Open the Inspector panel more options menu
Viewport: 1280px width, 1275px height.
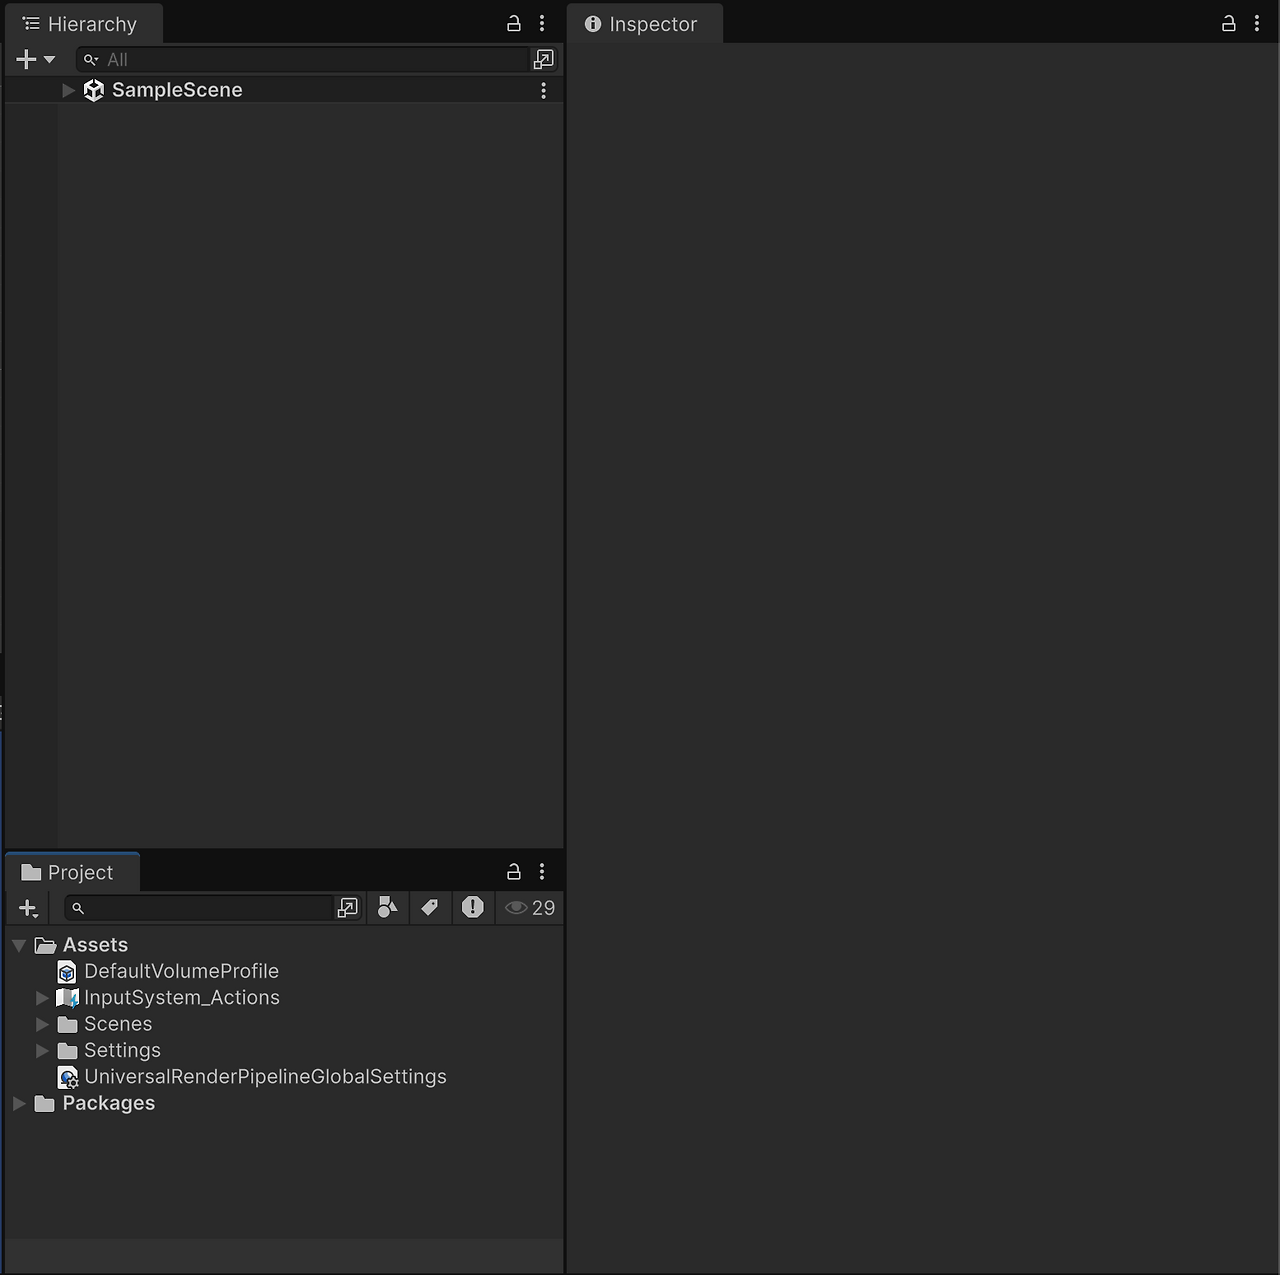(1257, 23)
